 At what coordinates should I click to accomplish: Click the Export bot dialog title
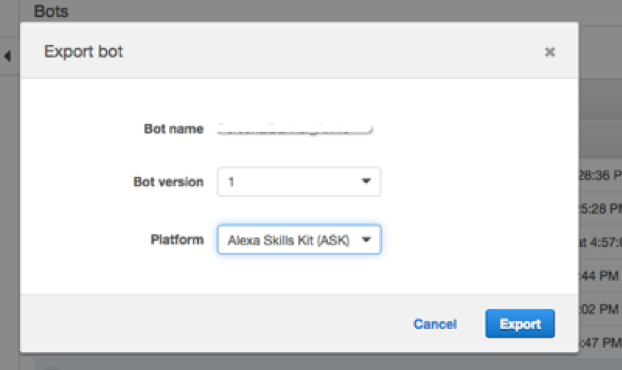[83, 52]
